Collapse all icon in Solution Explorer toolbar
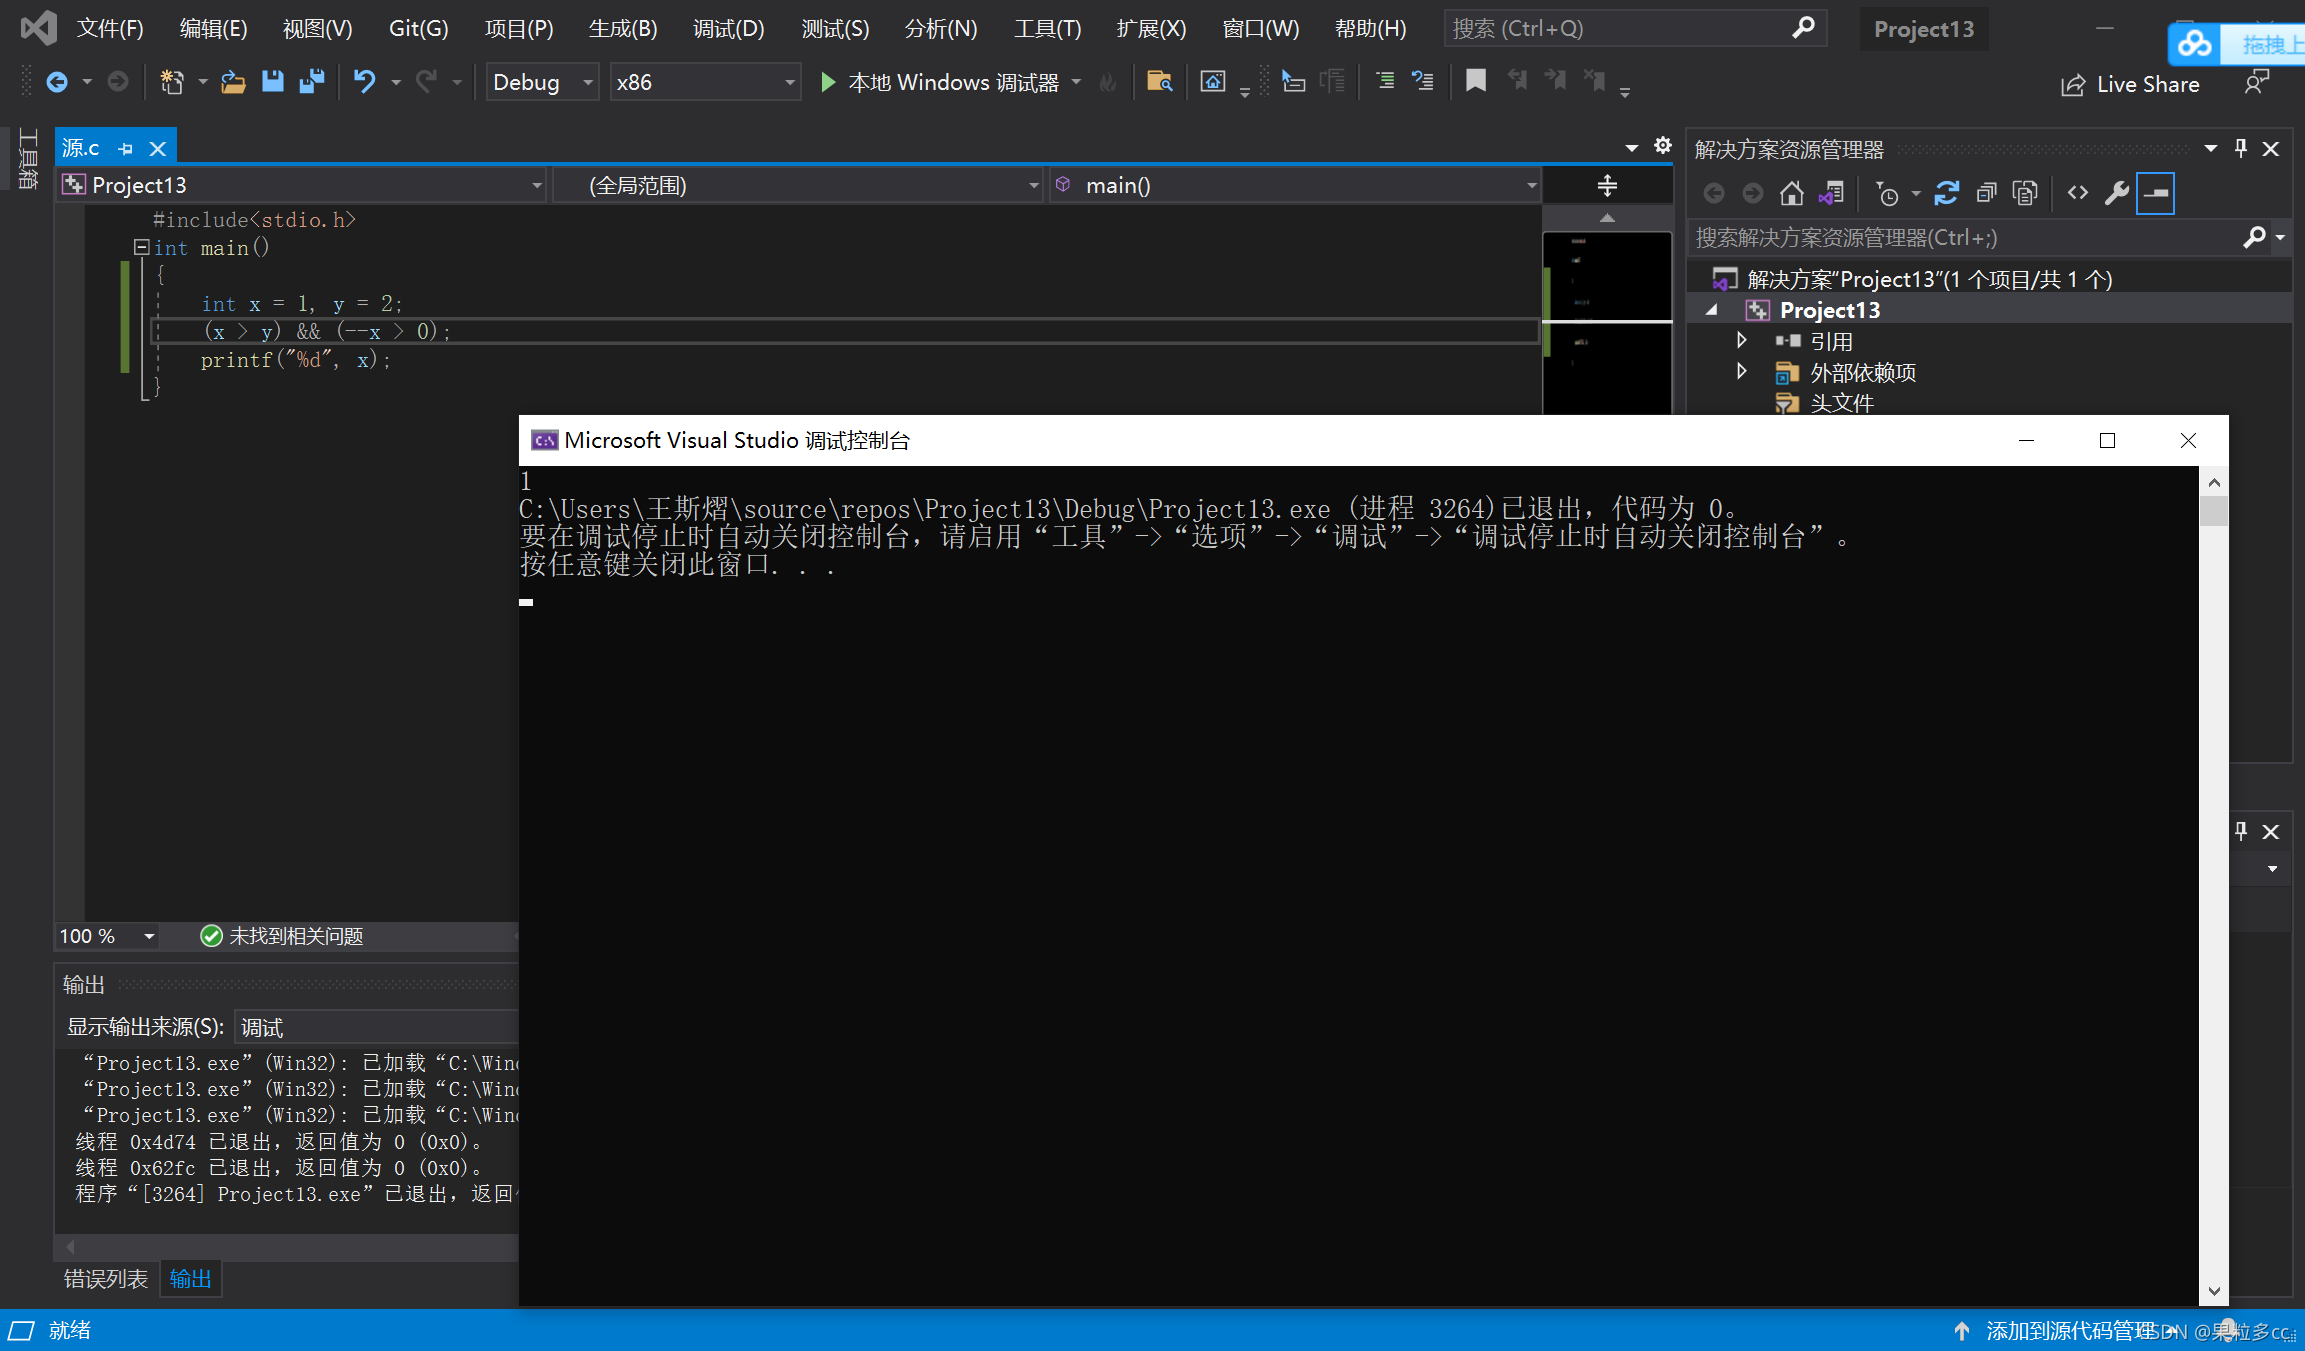 1986,193
